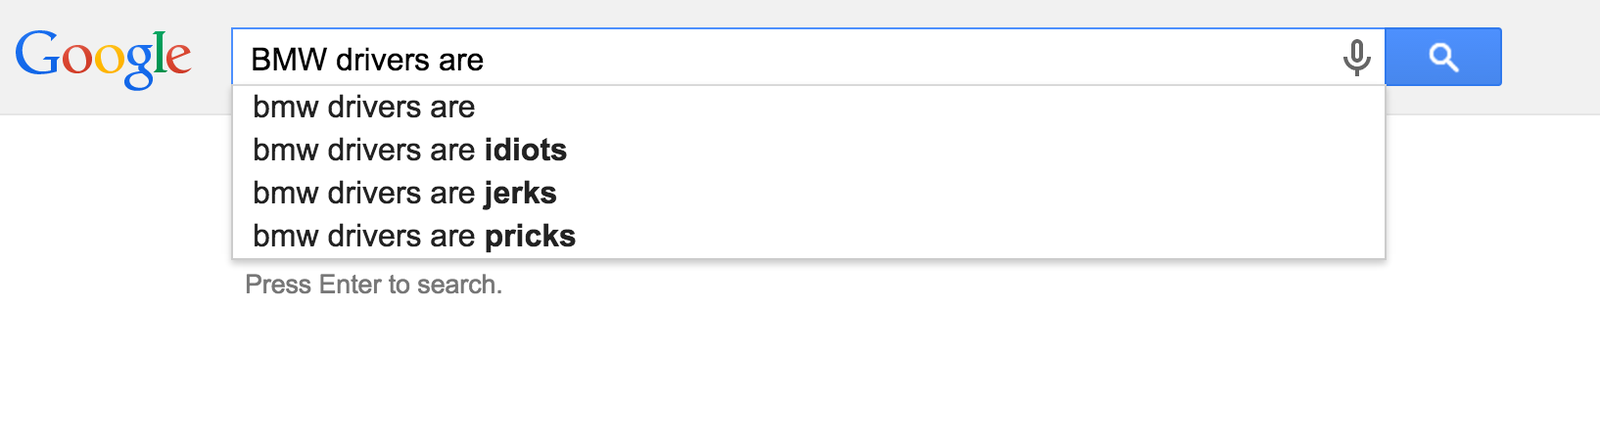Choose the 'bmw drivers are idiots' suggestion
The image size is (1600, 440).
pyautogui.click(x=409, y=150)
